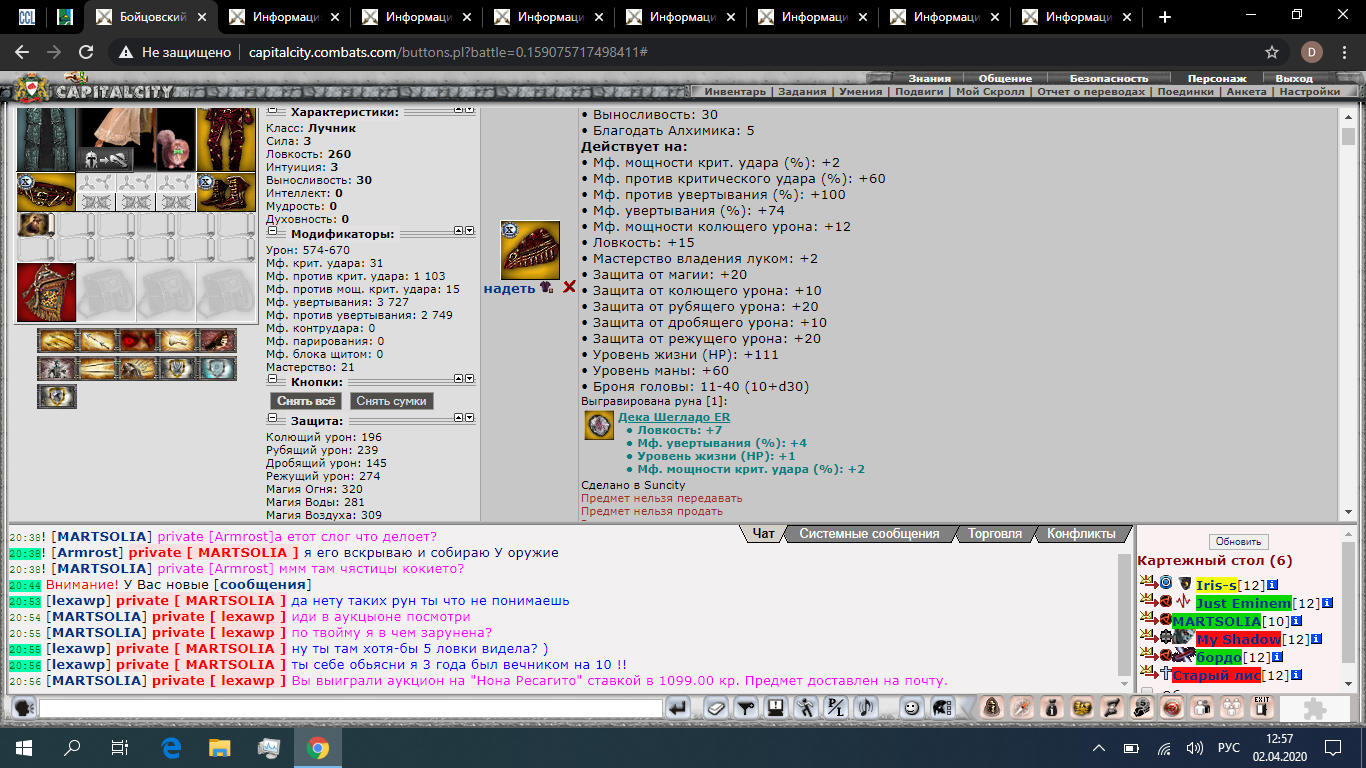Open the Общение top menu
The height and width of the screenshot is (768, 1366).
(x=1005, y=78)
